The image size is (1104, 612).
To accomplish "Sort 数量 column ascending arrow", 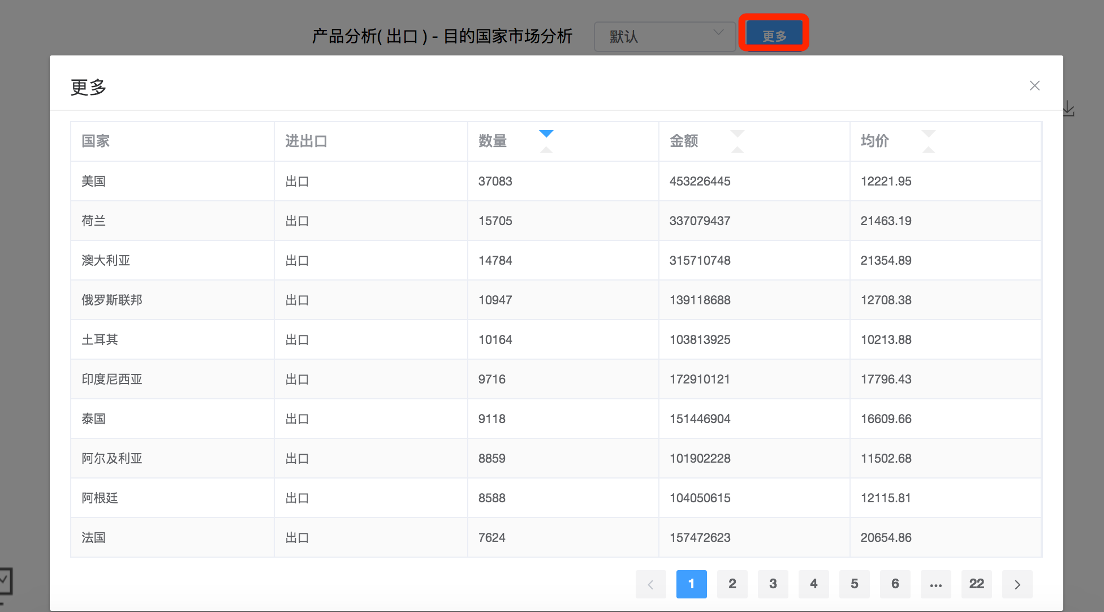I will (546, 149).
